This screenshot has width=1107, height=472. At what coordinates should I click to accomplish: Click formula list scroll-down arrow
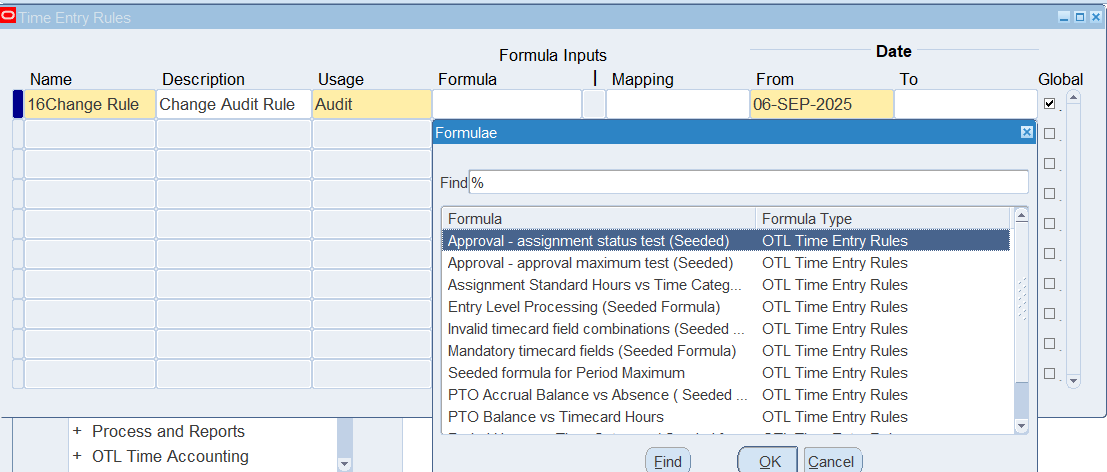(x=1021, y=425)
